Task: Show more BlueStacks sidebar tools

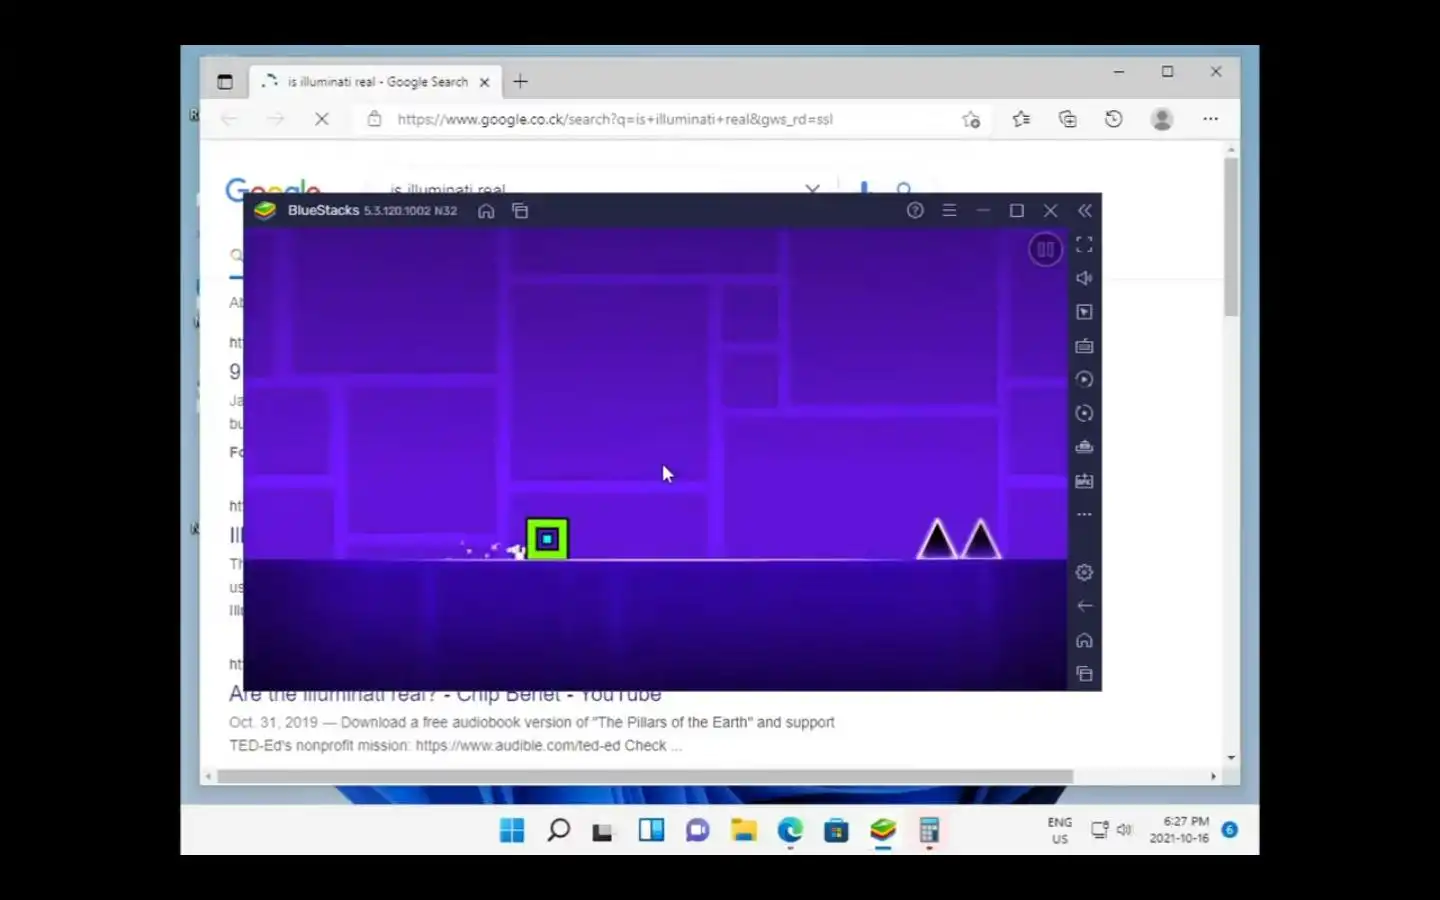Action: coord(1084,514)
